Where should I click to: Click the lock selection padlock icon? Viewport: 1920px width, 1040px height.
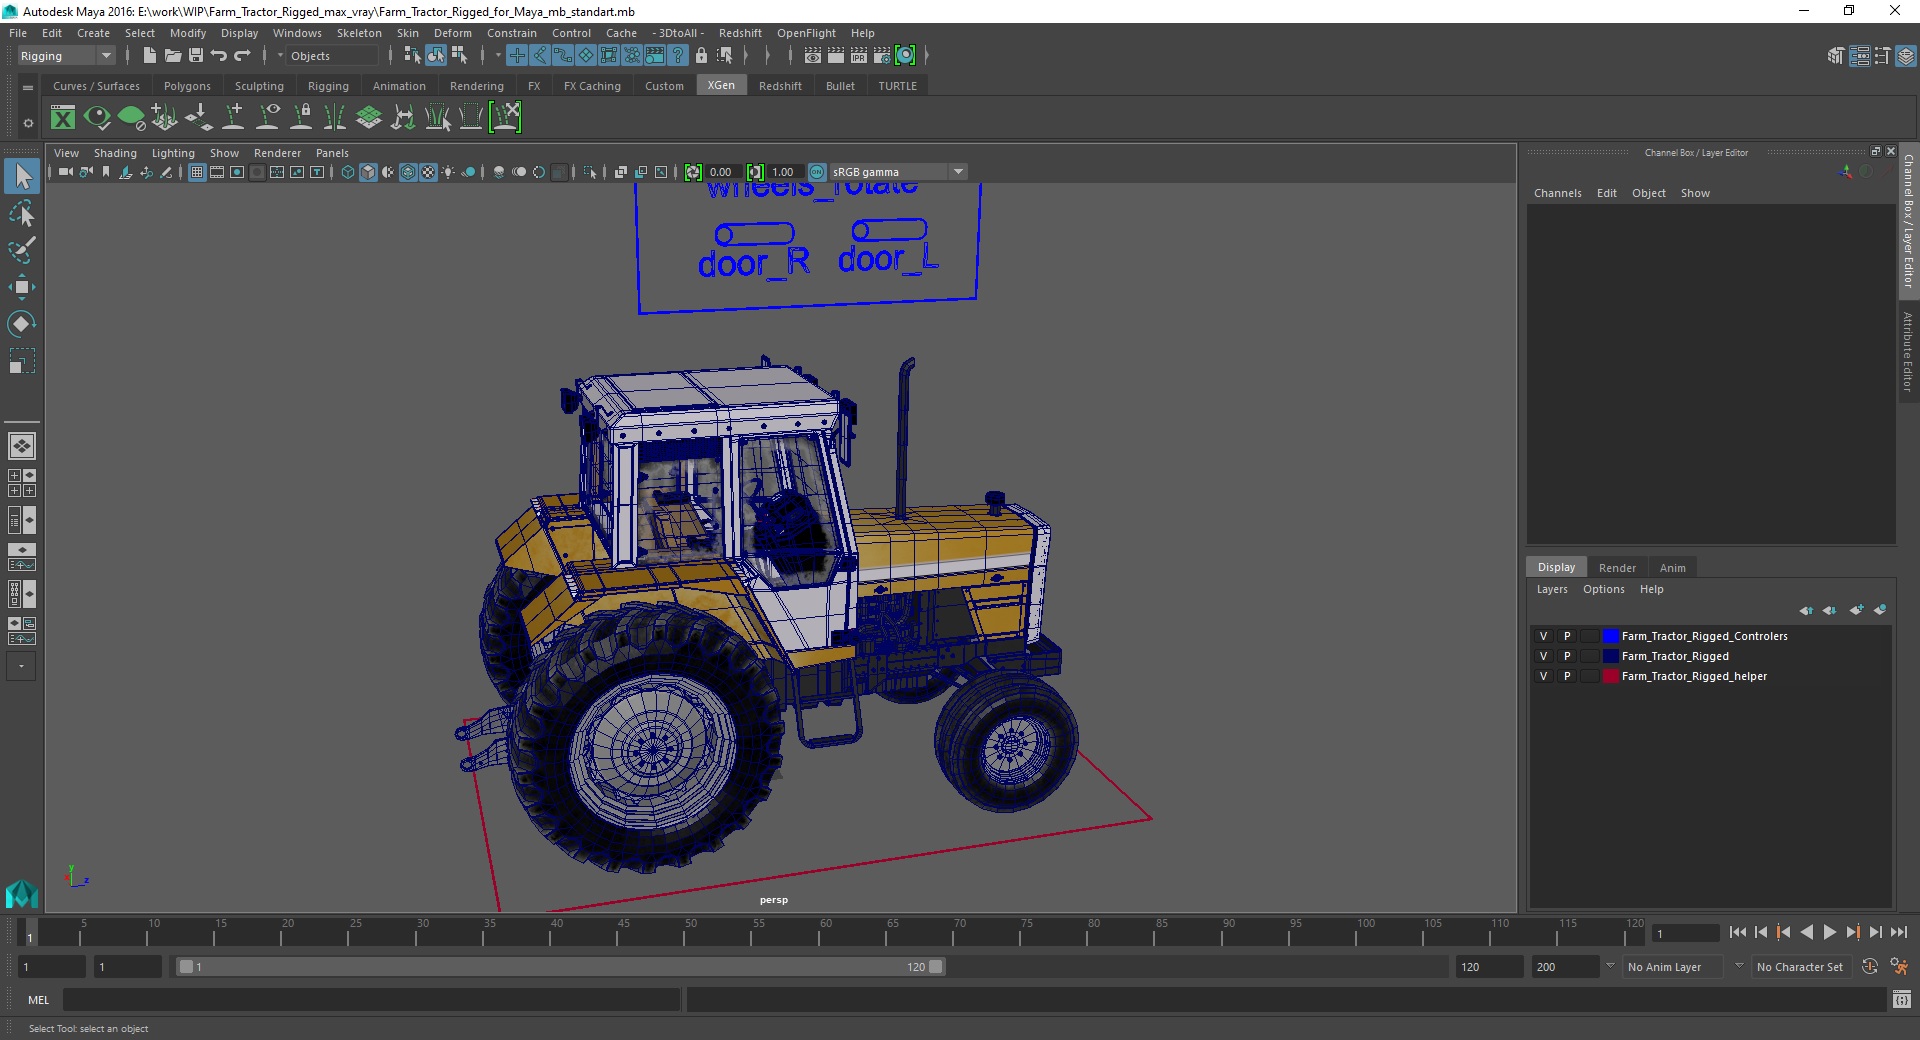701,56
